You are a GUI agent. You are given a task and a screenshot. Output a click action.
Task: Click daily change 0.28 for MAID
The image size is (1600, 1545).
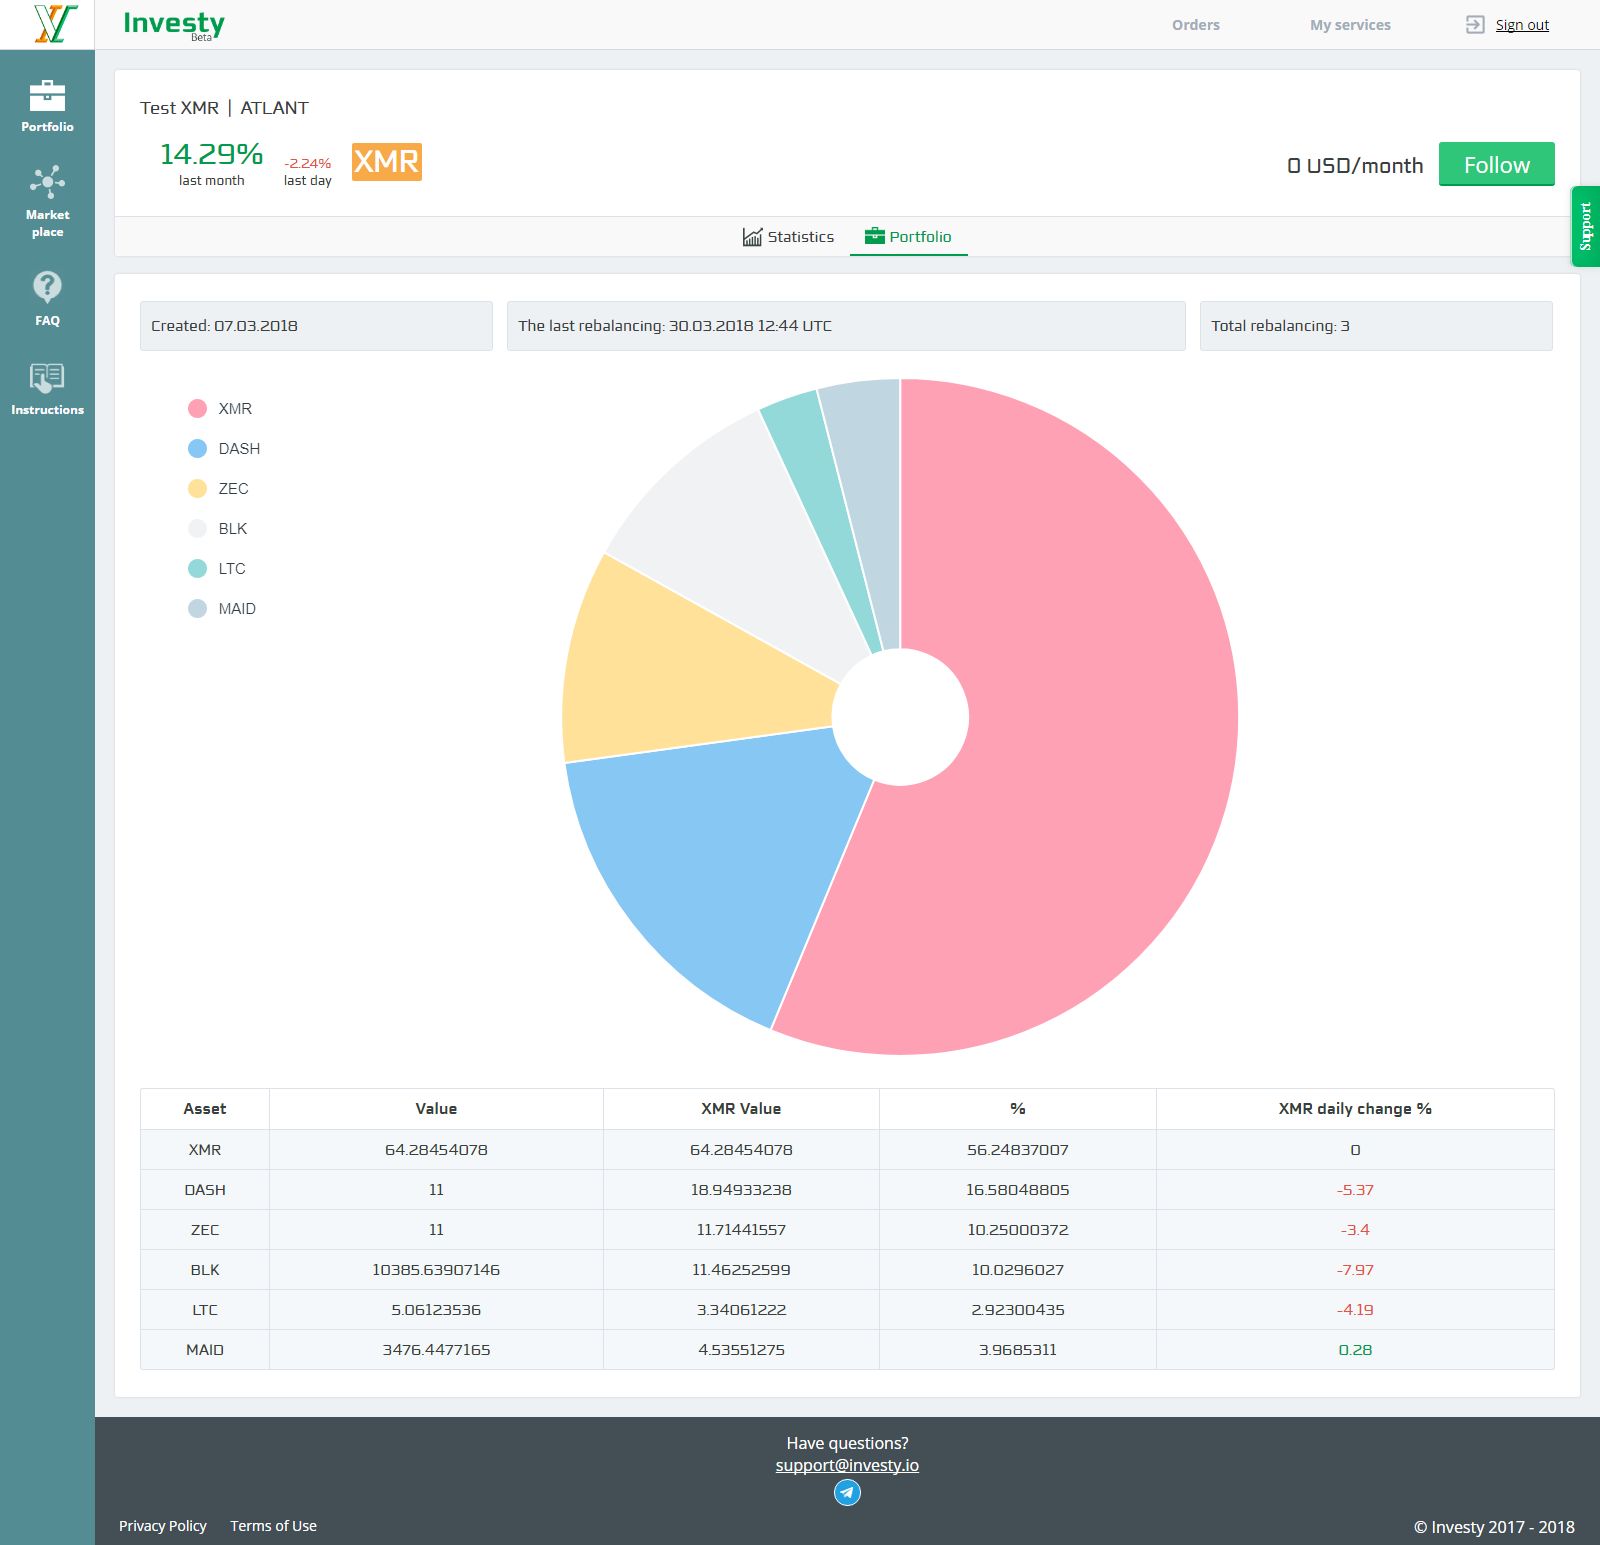pos(1355,1350)
